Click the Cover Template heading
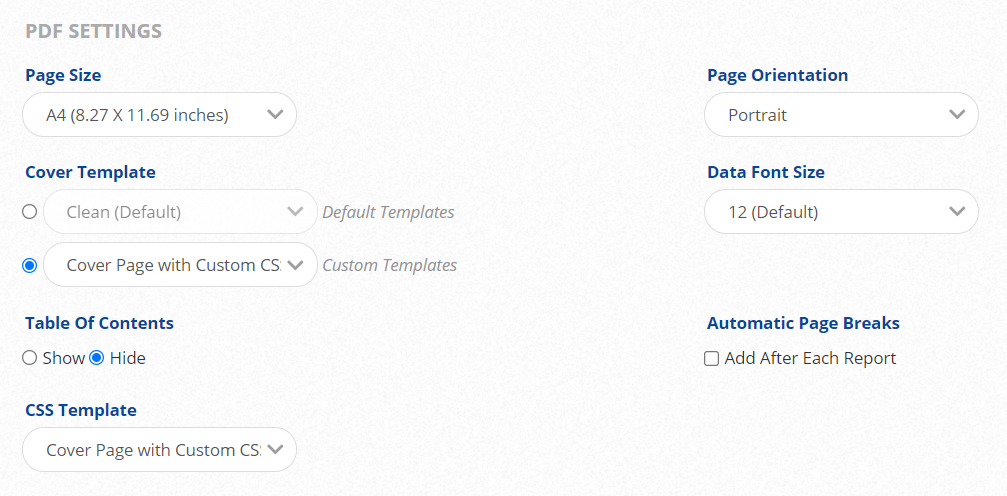 coord(90,172)
